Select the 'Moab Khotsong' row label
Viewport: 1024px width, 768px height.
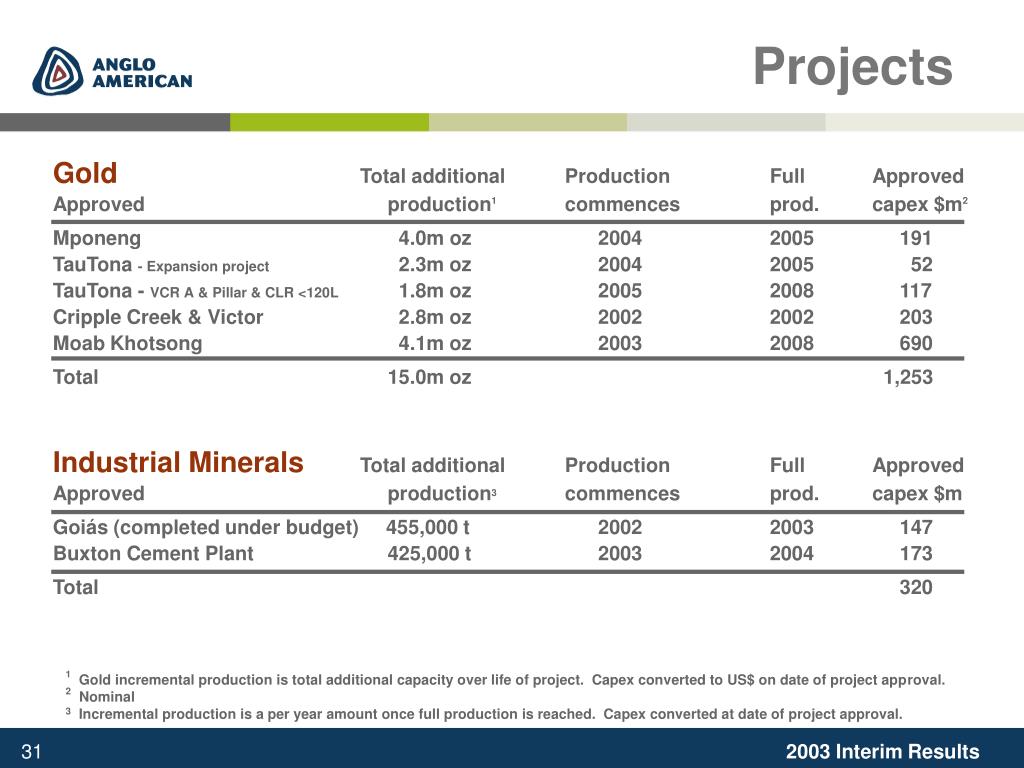127,343
